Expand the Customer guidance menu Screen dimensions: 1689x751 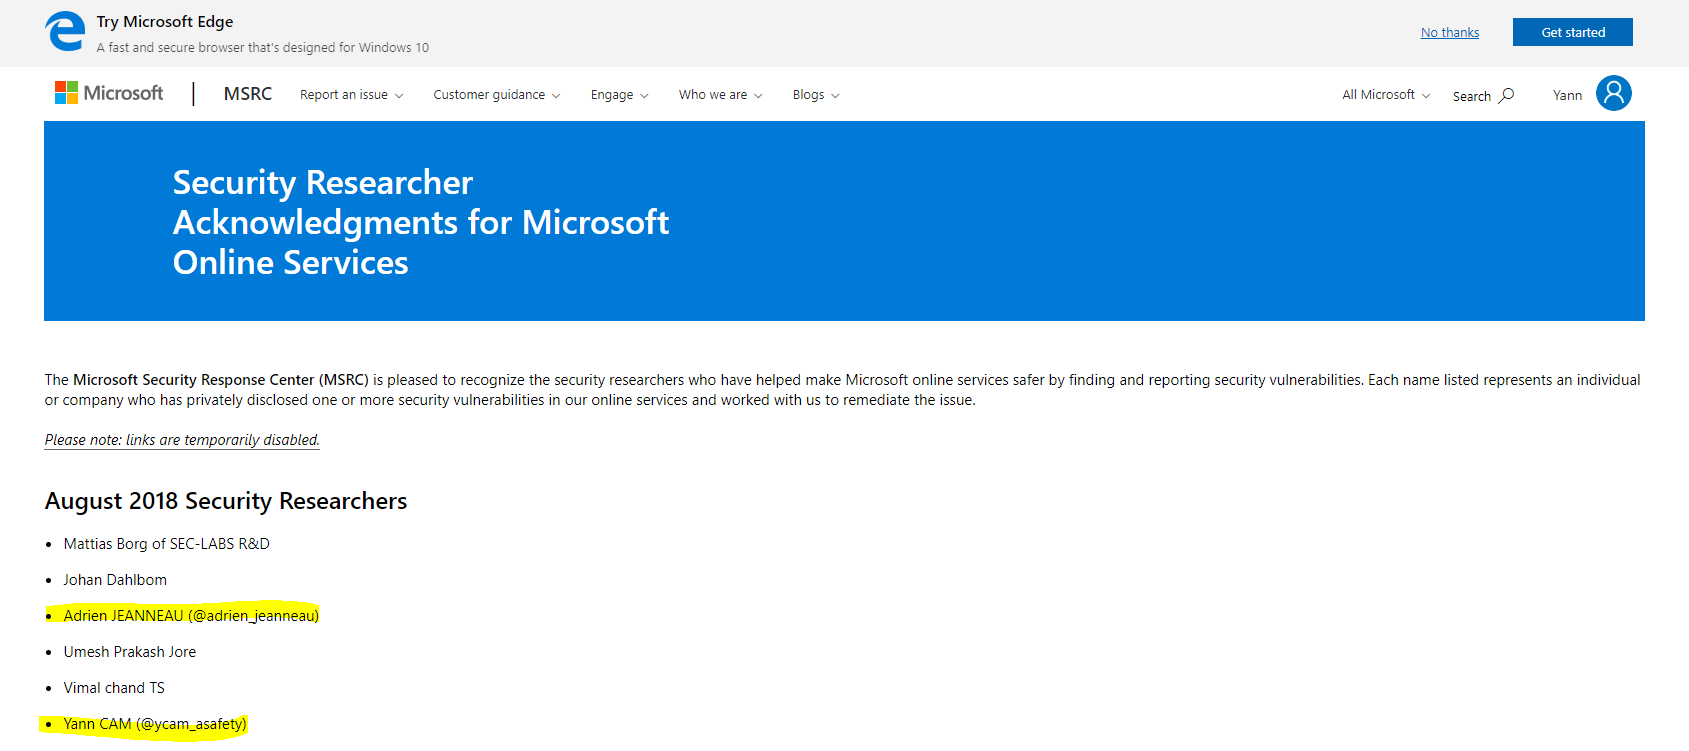496,95
